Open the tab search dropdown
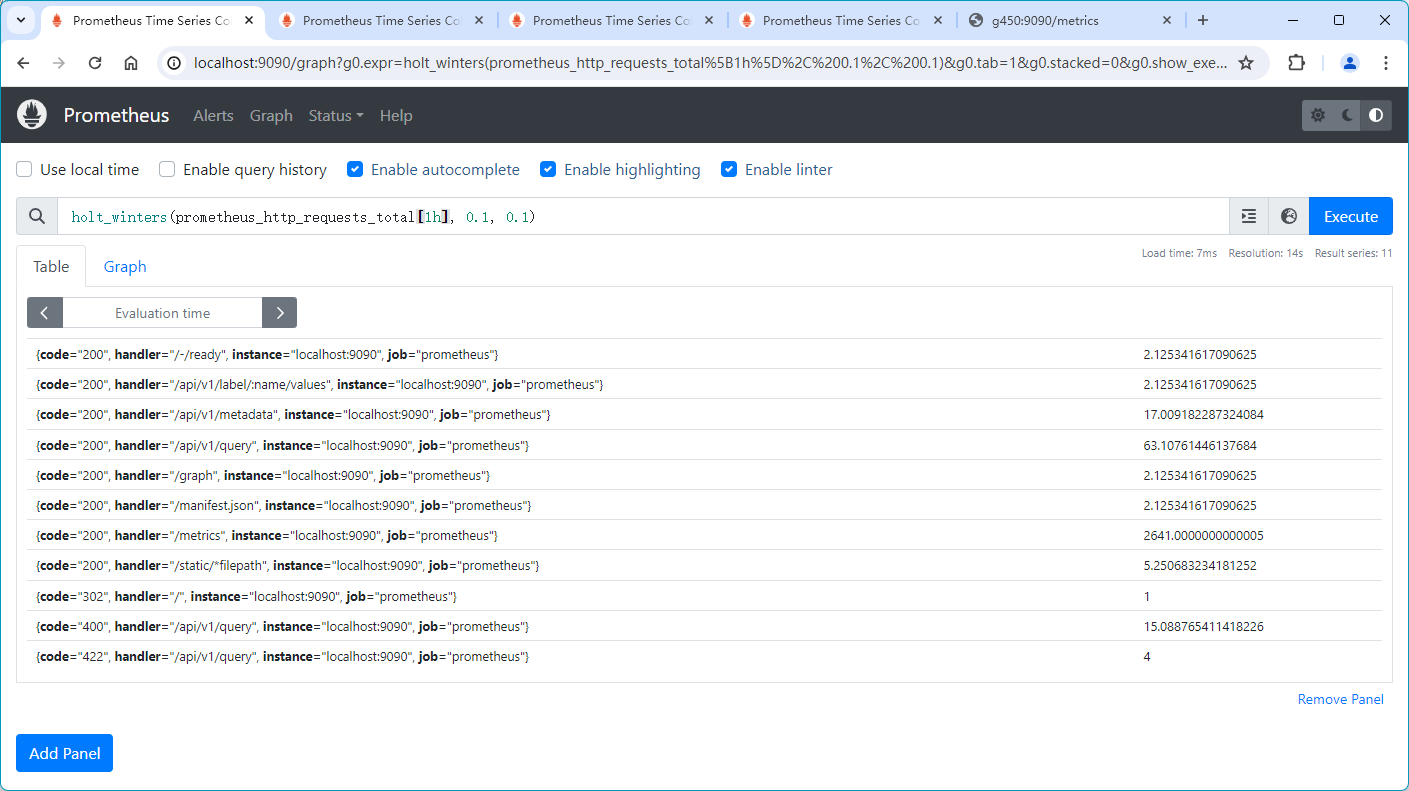1409x791 pixels. point(21,20)
